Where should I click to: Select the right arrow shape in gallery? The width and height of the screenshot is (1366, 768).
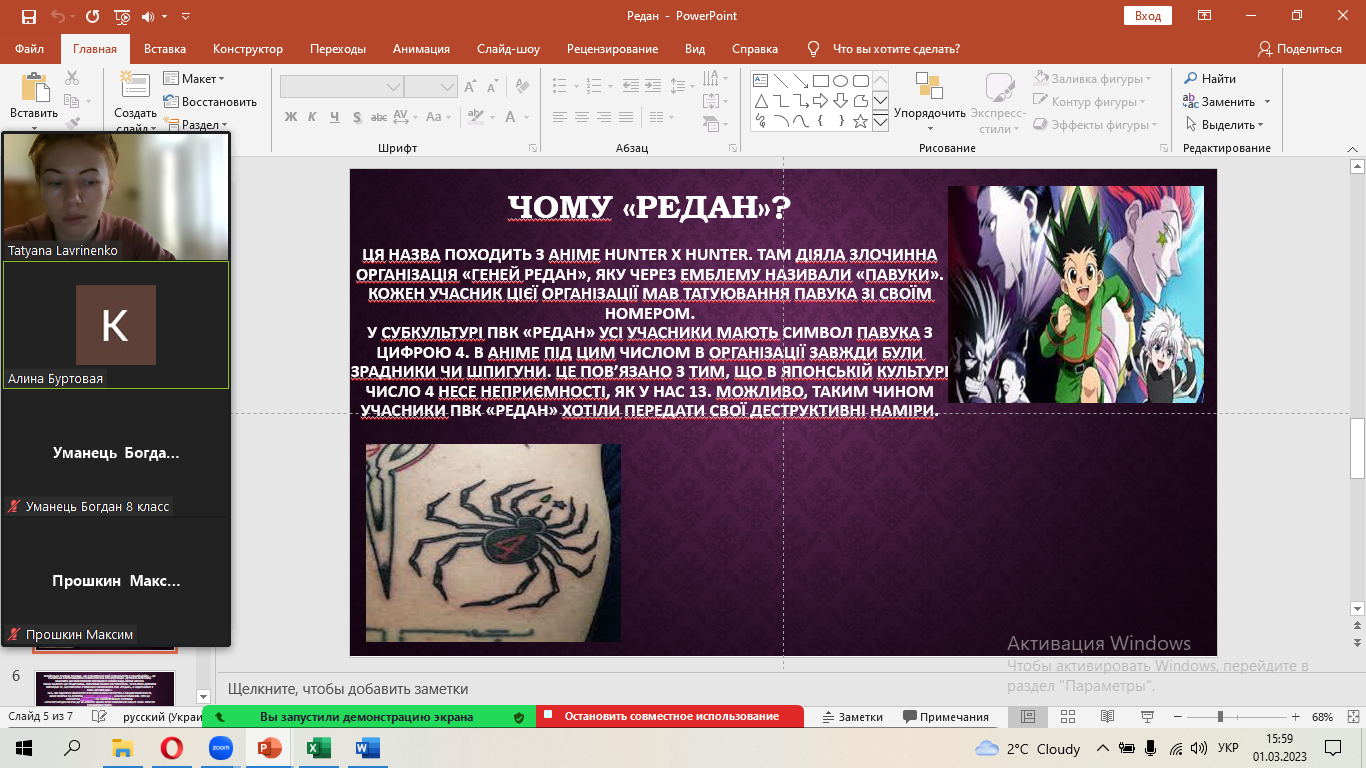(820, 101)
